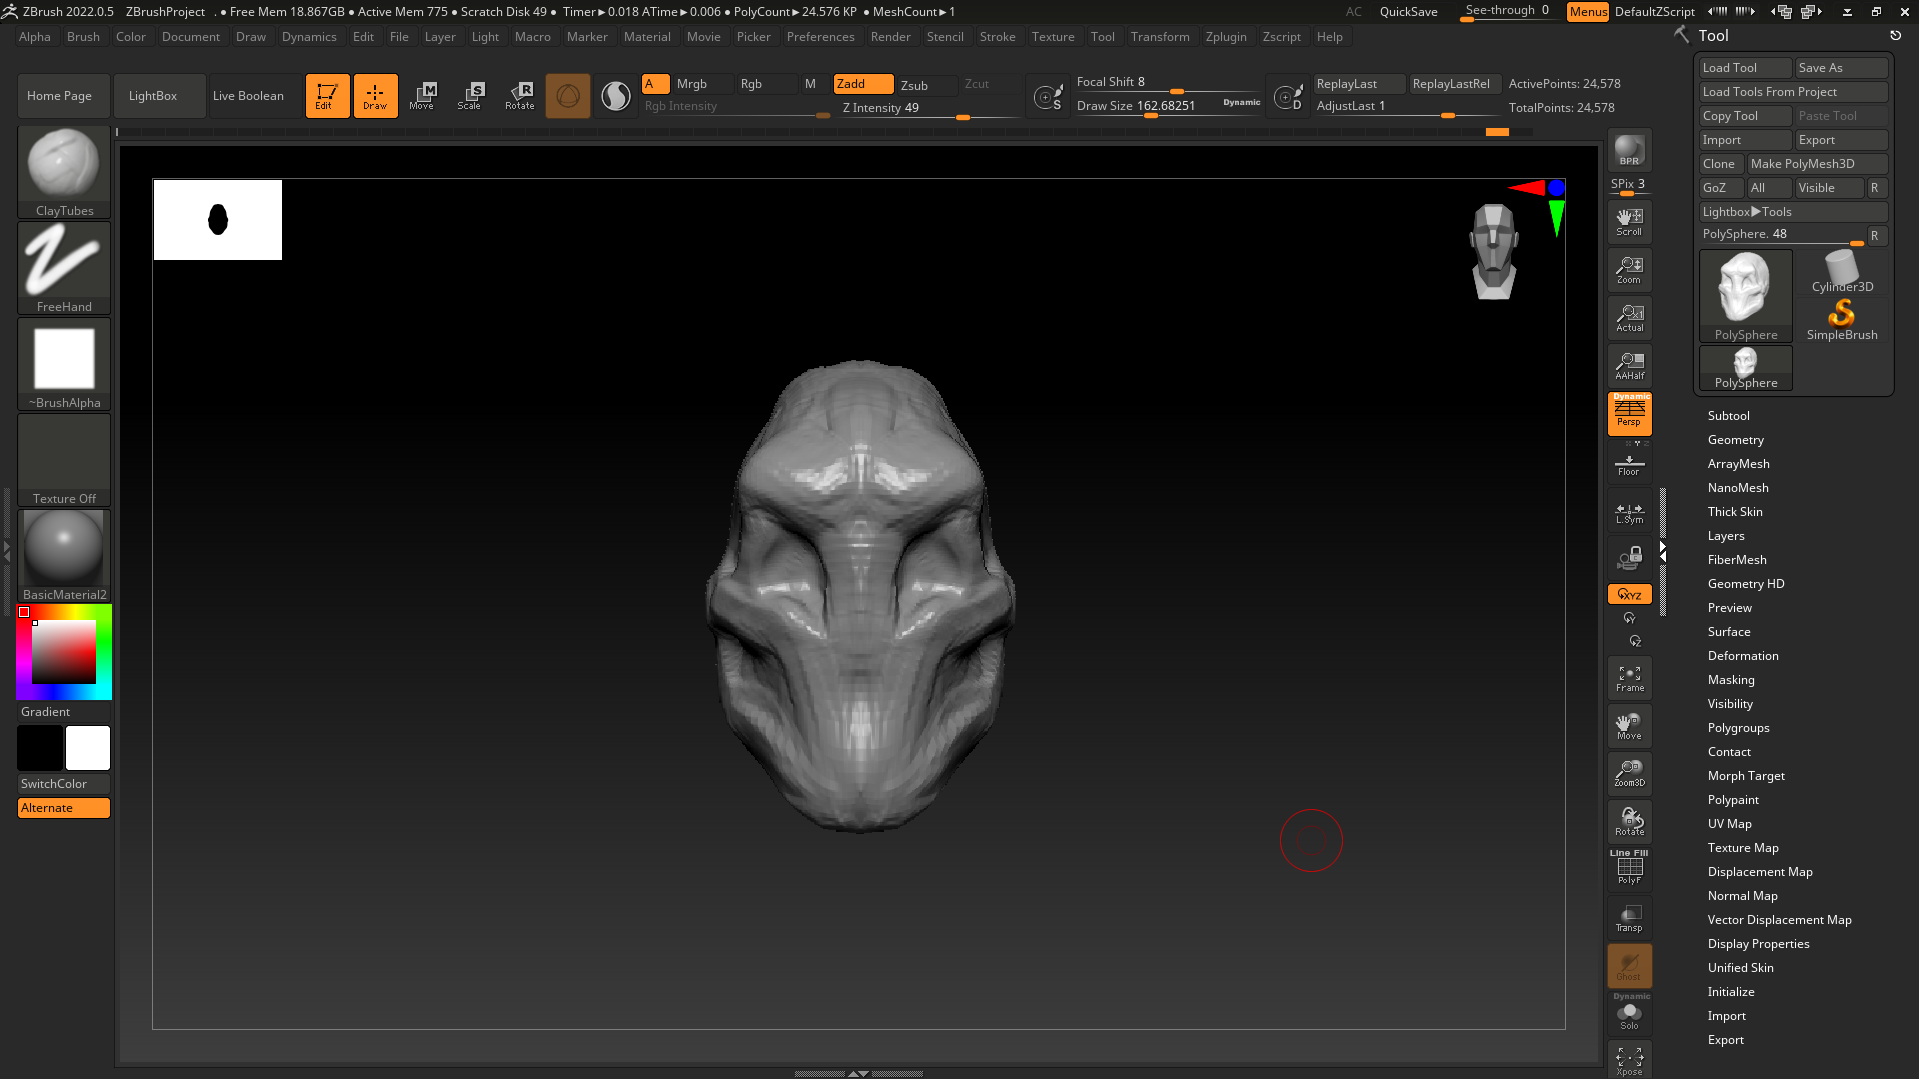1919x1079 pixels.
Task: Expand the Subtool palette section
Action: (x=1728, y=416)
